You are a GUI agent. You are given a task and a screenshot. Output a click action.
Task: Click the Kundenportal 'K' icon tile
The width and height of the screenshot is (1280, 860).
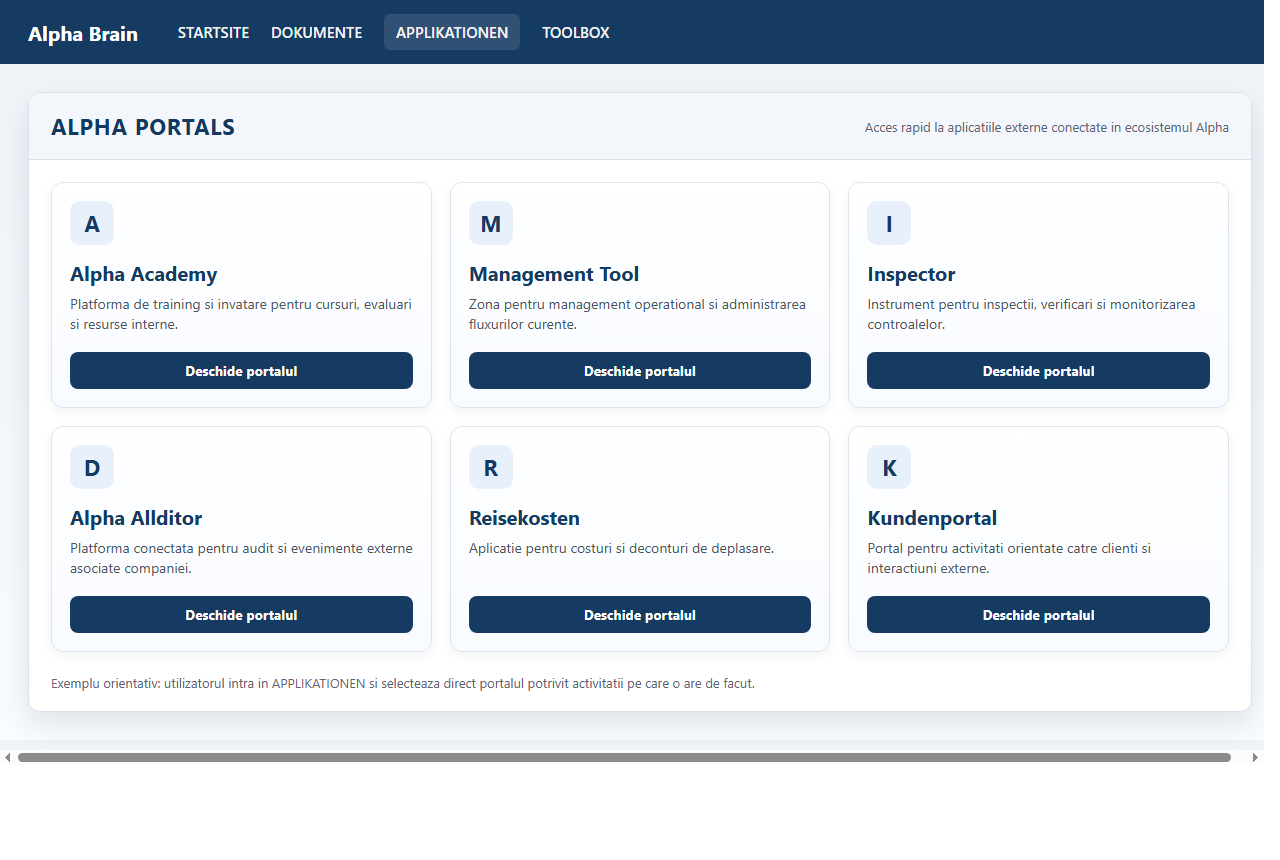[x=889, y=467]
